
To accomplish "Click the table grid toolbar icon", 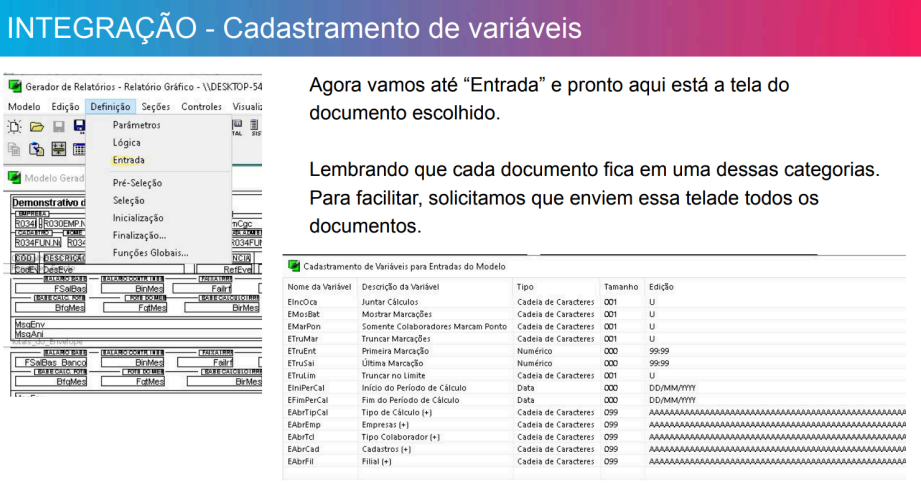I will pyautogui.click(x=79, y=149).
